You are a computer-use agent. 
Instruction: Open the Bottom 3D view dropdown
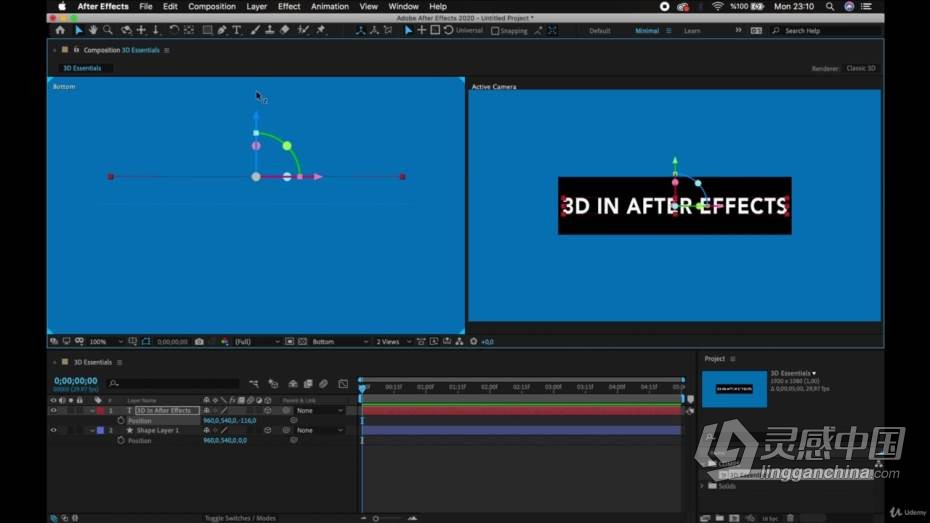click(x=340, y=342)
